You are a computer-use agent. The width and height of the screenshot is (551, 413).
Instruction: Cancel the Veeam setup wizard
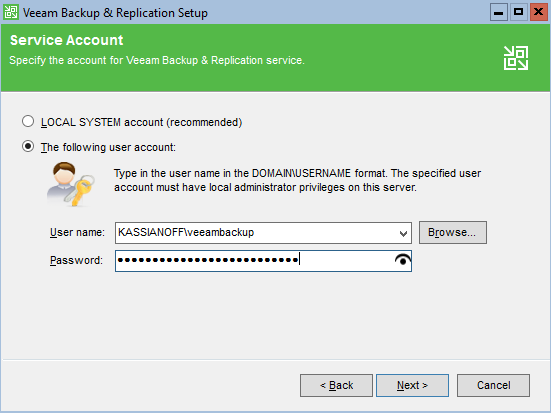click(x=493, y=385)
